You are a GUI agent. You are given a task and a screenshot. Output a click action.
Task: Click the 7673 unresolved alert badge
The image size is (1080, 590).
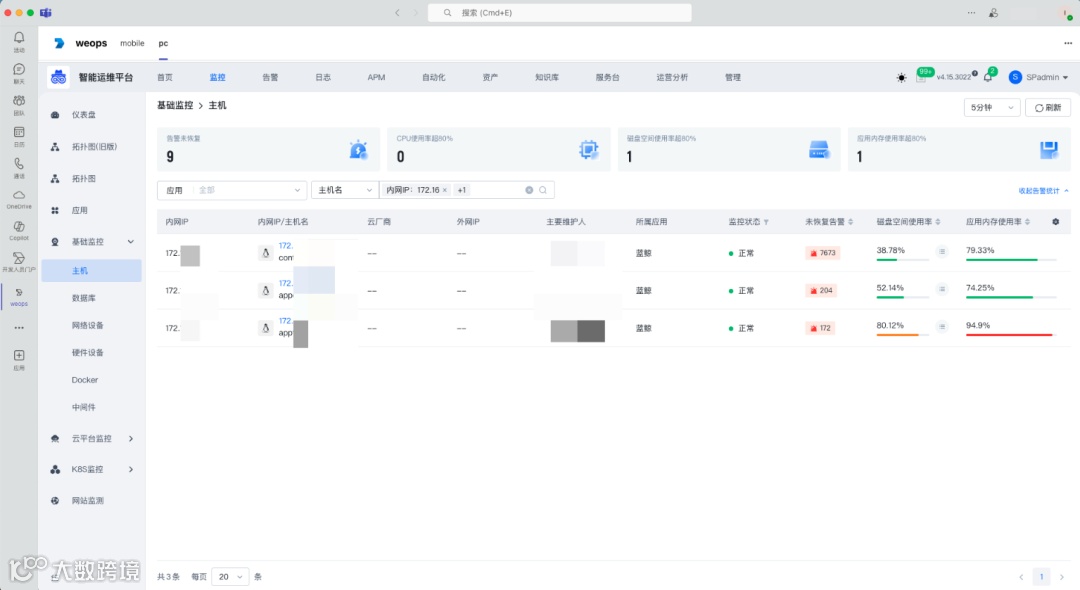click(x=822, y=253)
